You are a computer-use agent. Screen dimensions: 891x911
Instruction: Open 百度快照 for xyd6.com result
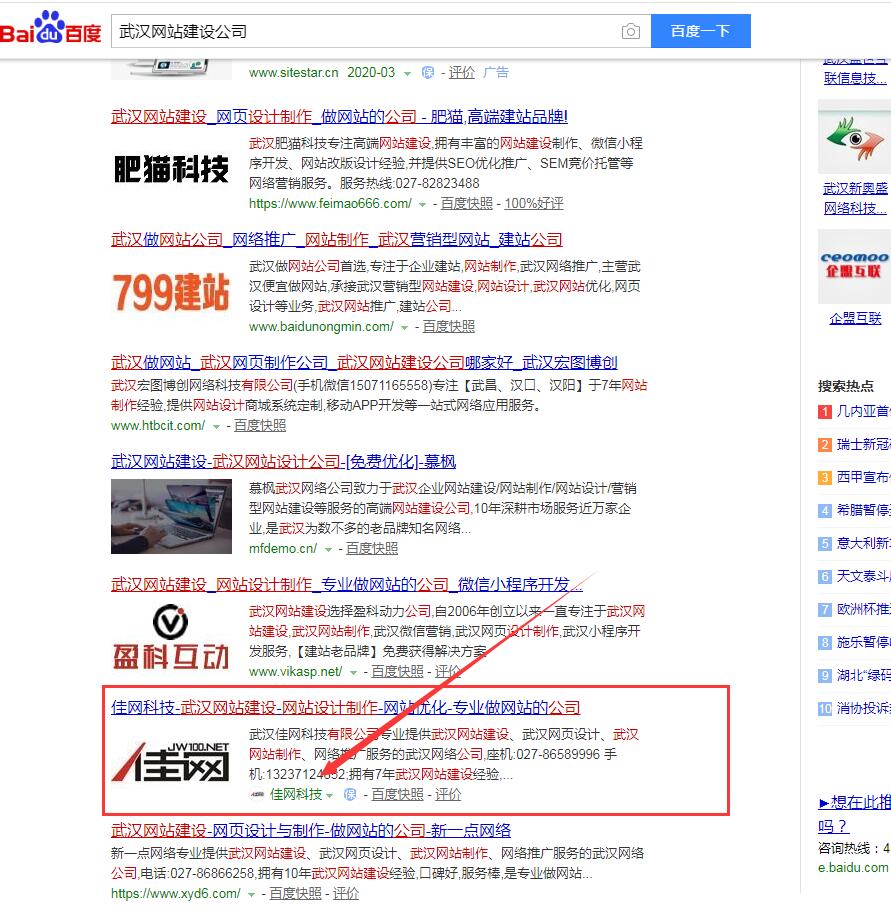pyautogui.click(x=295, y=894)
